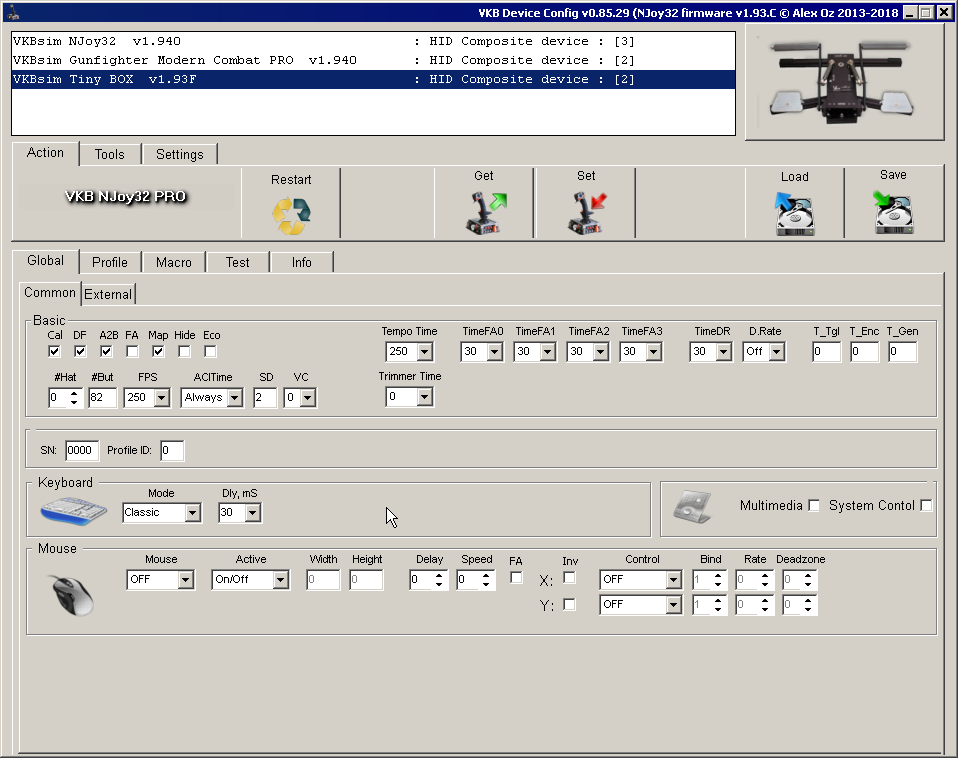The height and width of the screenshot is (758, 958).
Task: Toggle the Map checkbox
Action: click(158, 351)
